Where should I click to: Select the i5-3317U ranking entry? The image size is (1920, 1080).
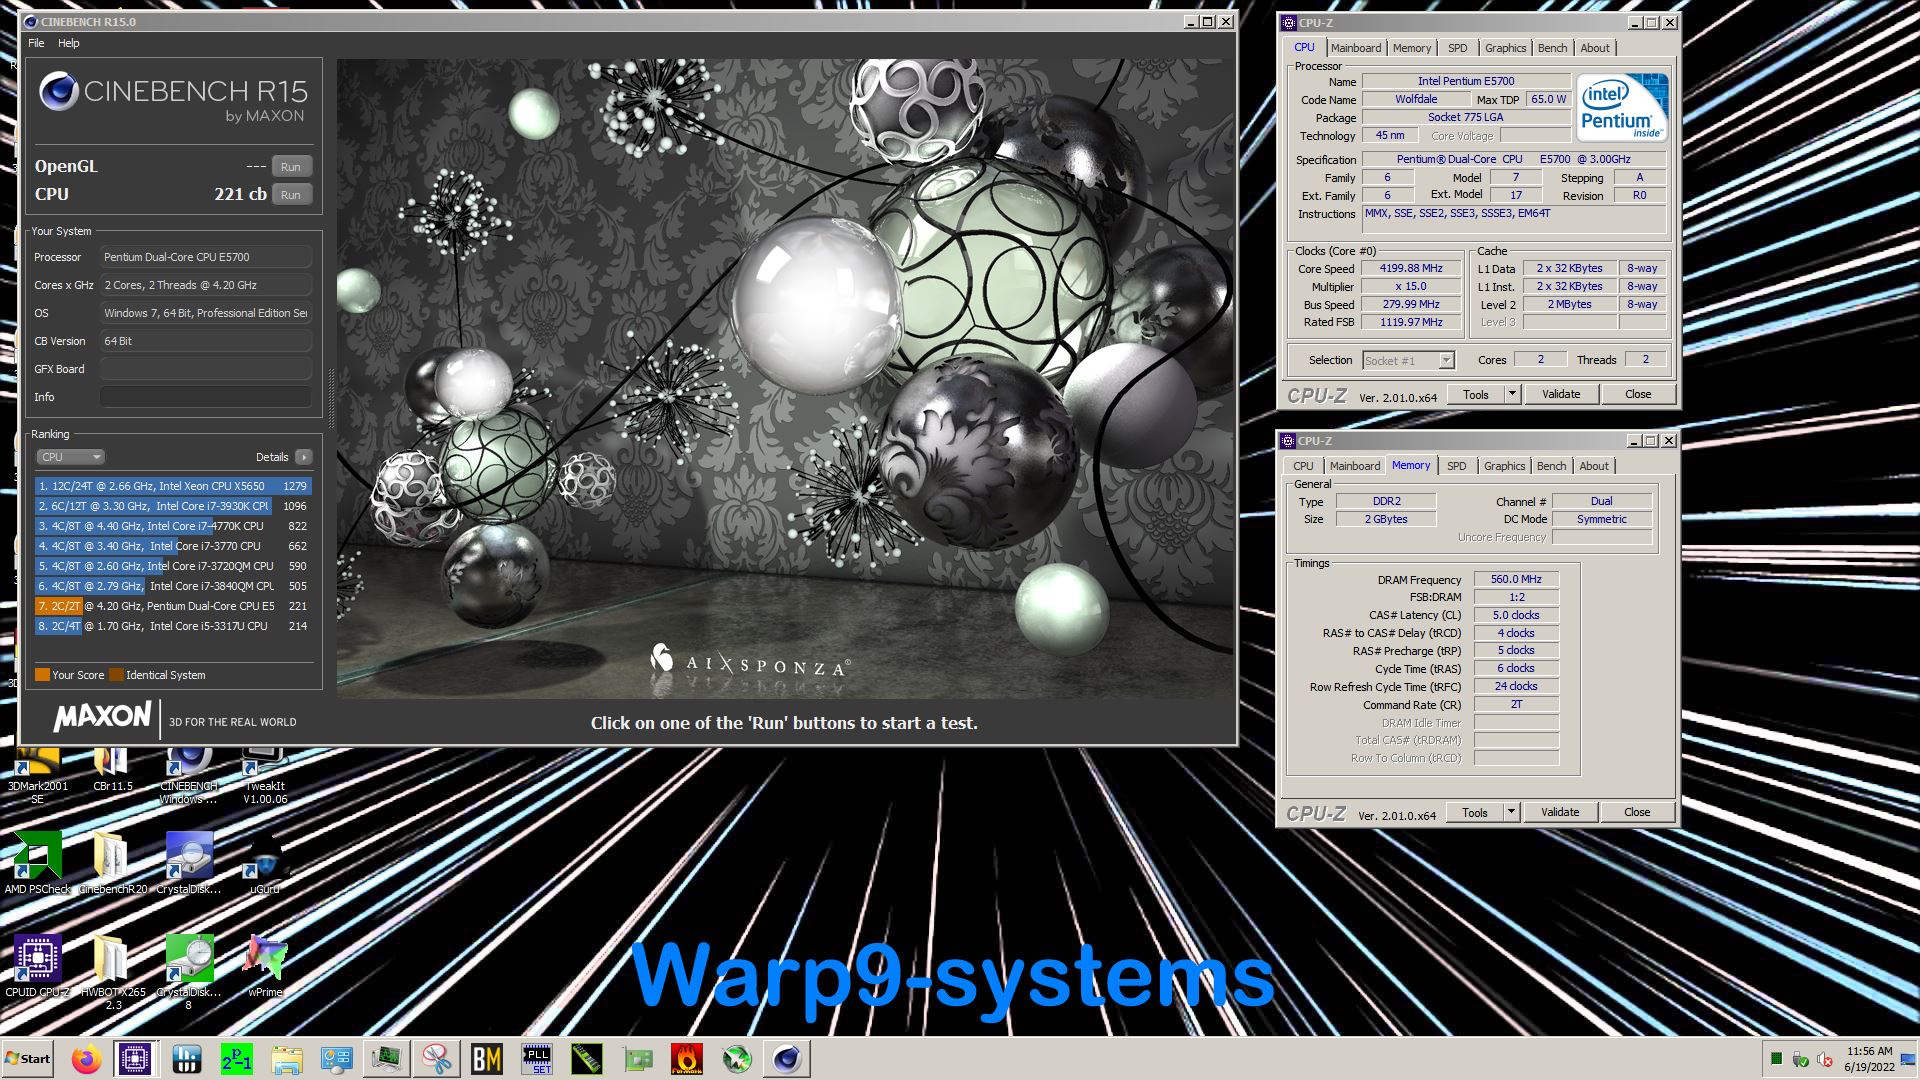173,626
